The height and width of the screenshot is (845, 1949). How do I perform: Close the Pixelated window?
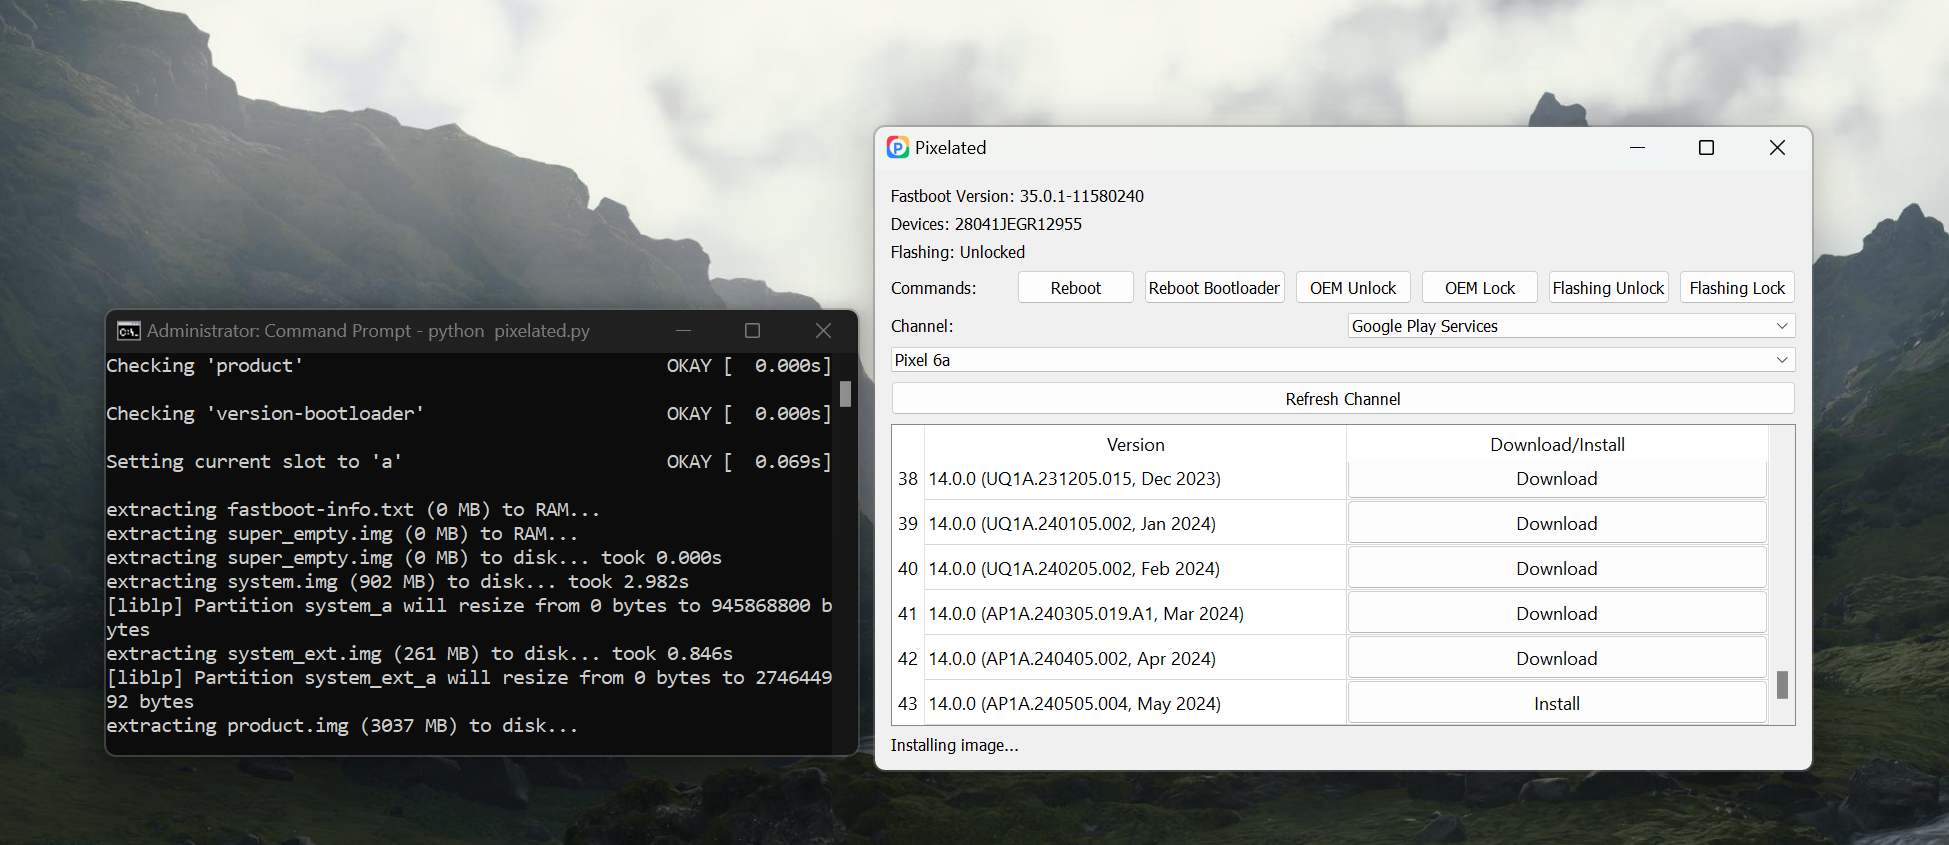coord(1777,148)
